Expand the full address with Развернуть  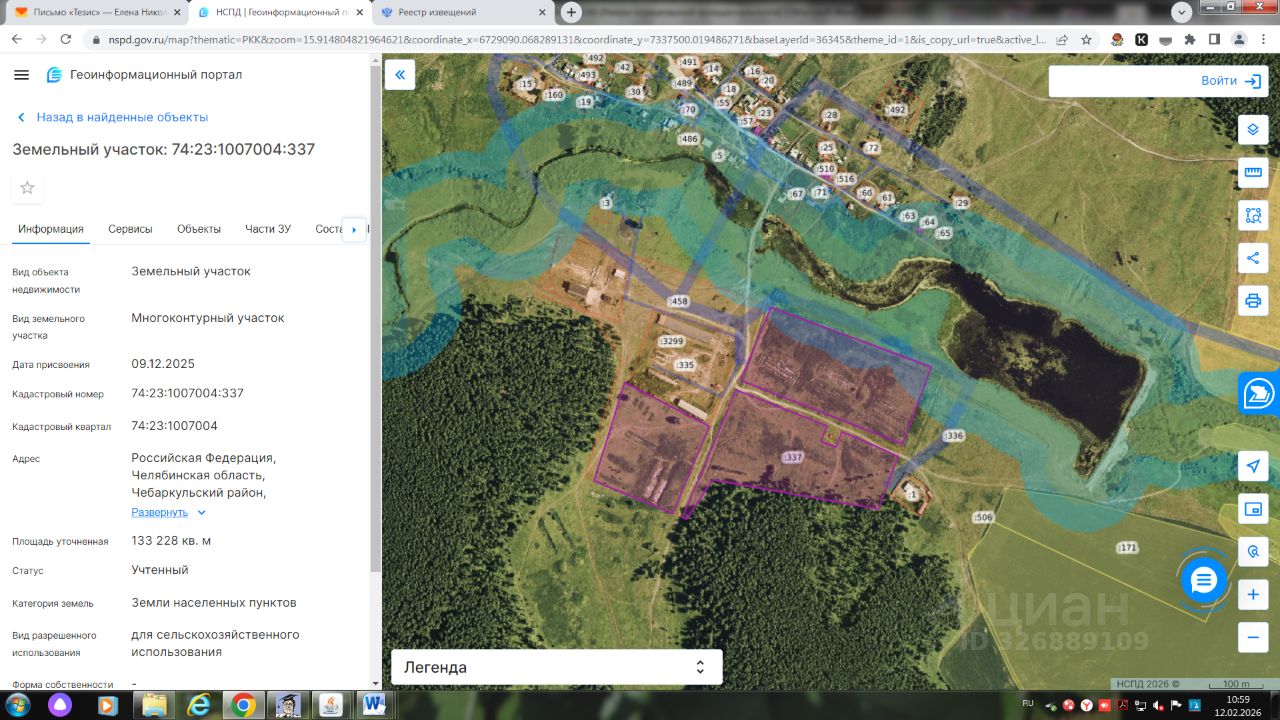pos(169,512)
